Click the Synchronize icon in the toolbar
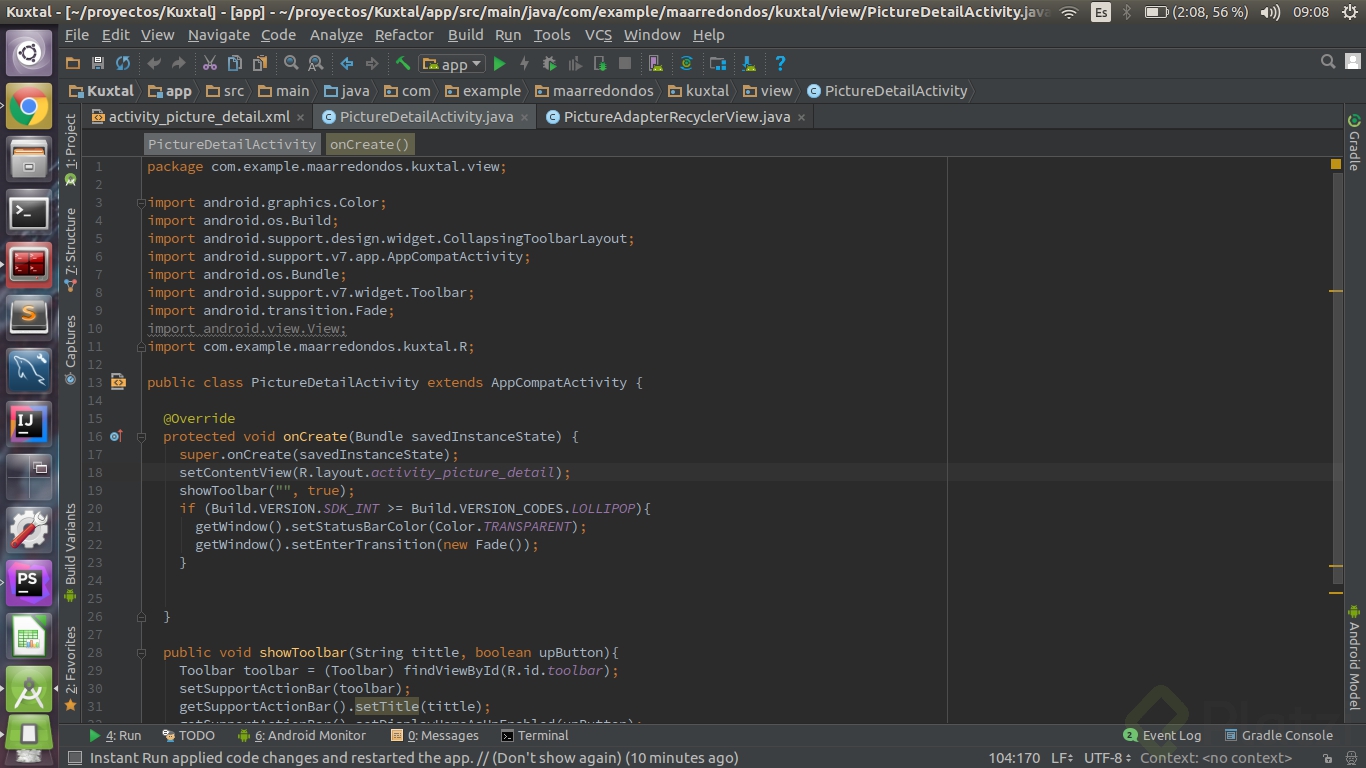Viewport: 1366px width, 768px height. point(123,64)
